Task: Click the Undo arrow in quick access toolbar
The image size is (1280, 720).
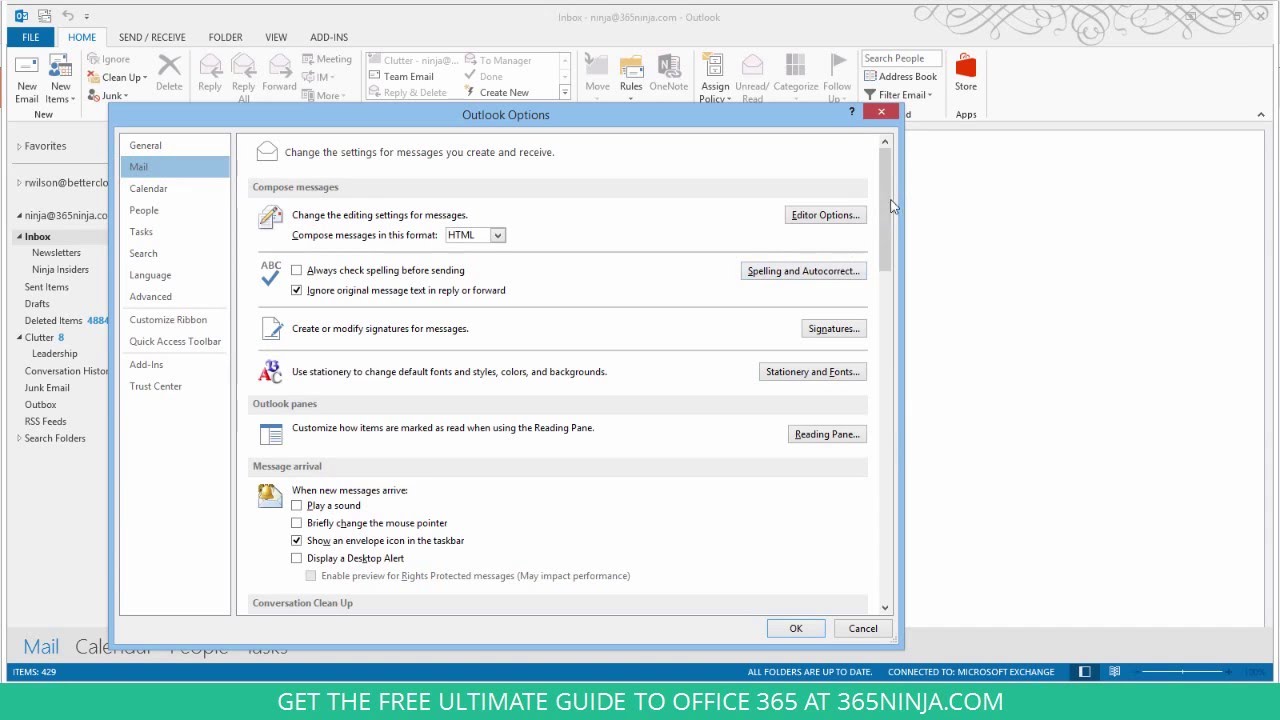Action: [68, 16]
